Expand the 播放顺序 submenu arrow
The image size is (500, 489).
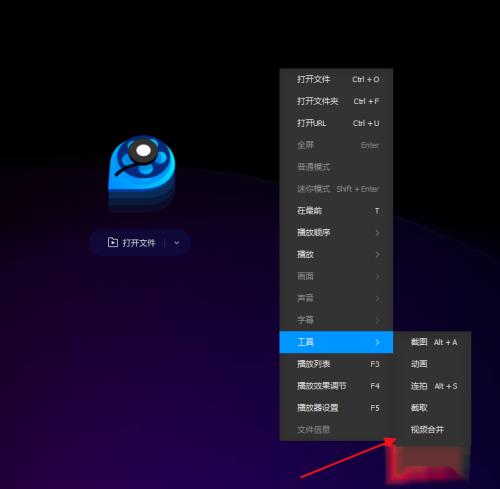pos(377,233)
